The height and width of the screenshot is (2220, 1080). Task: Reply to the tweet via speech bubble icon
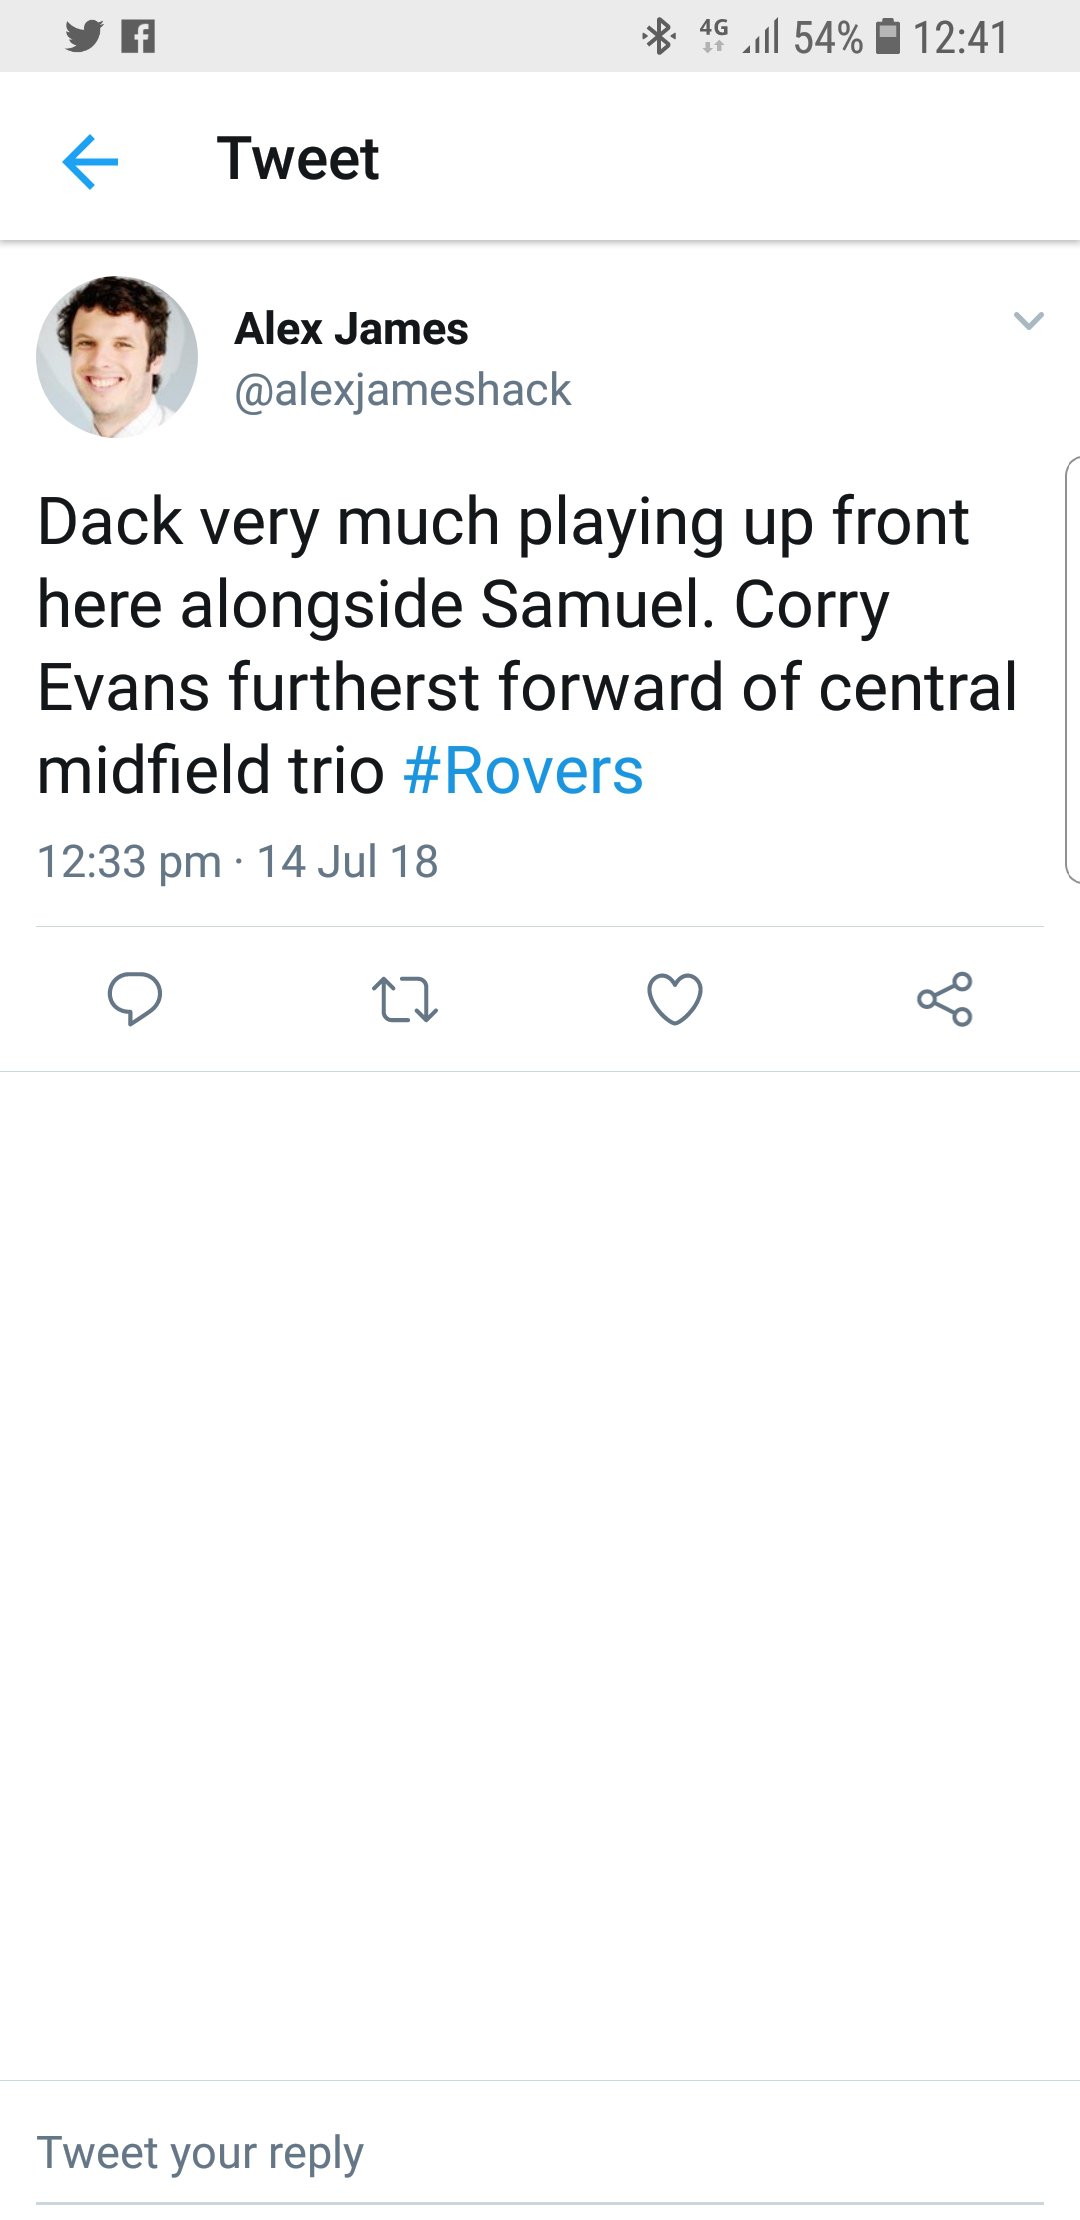(134, 998)
